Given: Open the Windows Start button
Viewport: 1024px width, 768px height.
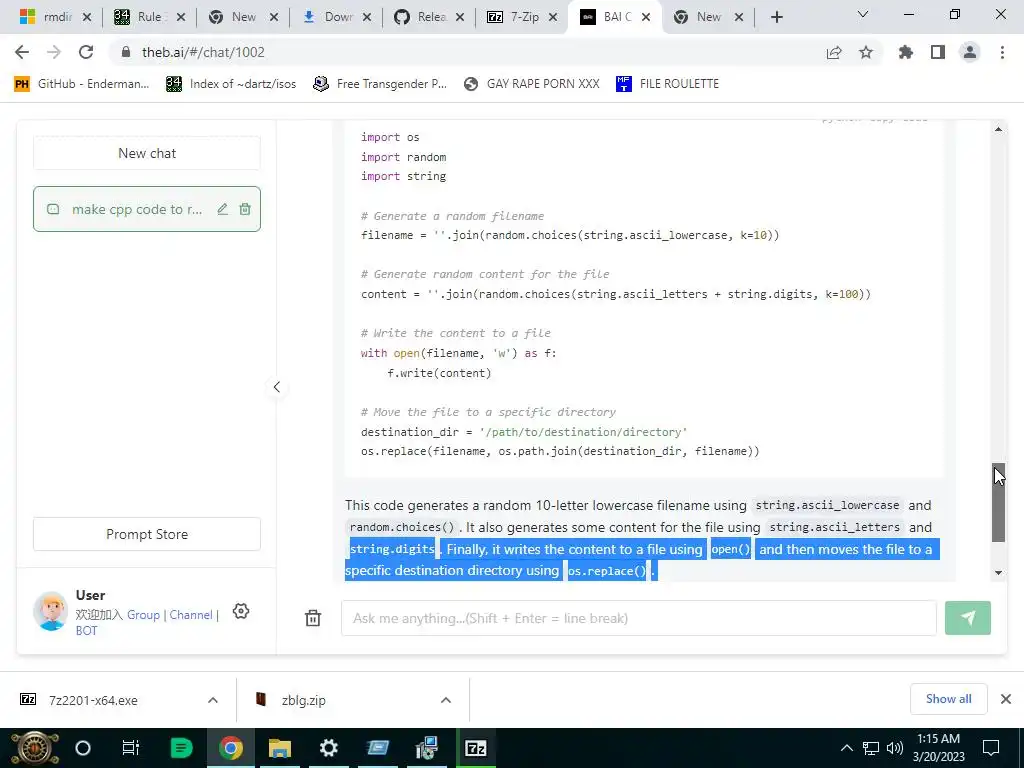Looking at the screenshot, I should coord(34,748).
